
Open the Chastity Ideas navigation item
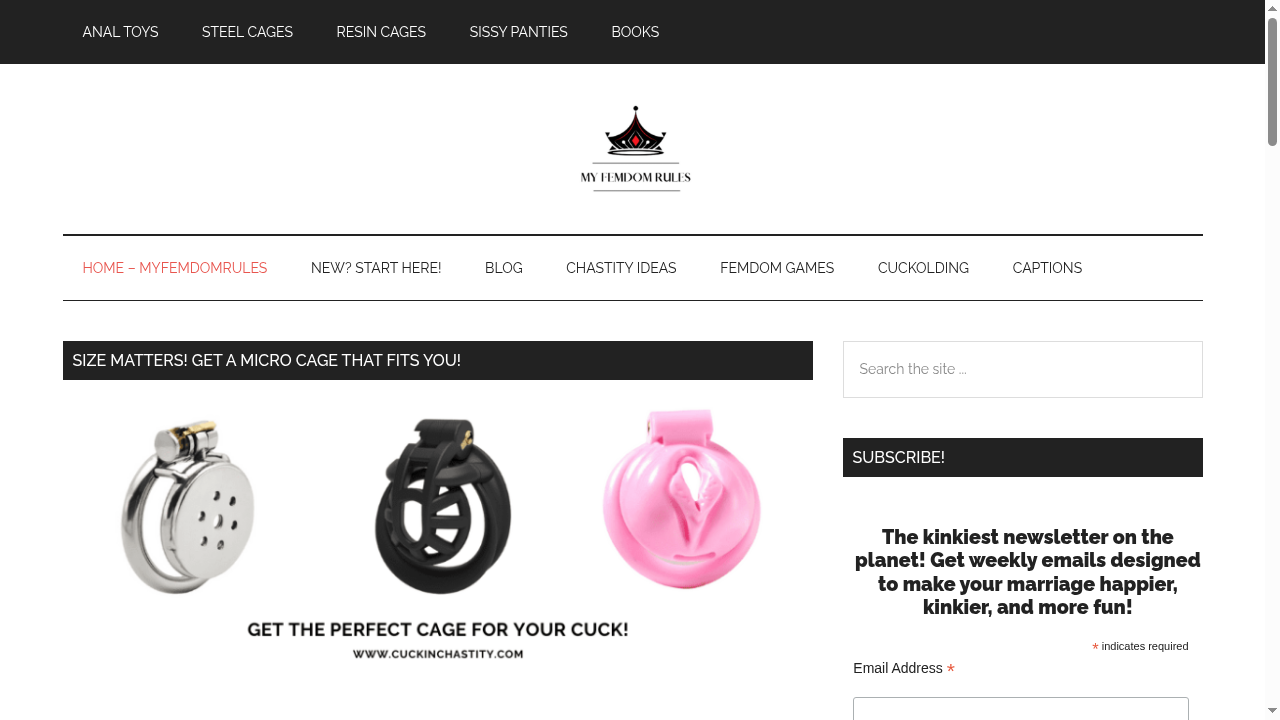(x=621, y=268)
